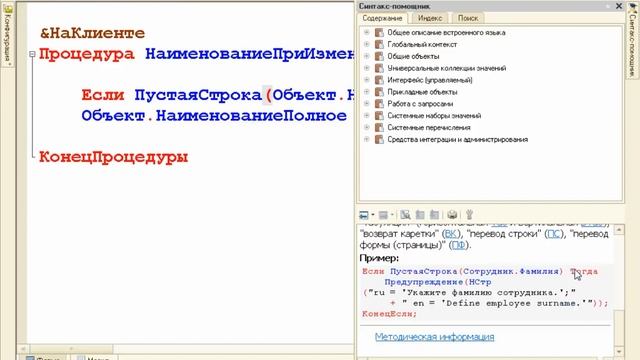The height and width of the screenshot is (360, 640).
Task: Expand Глобальный контекст node
Action: click(x=367, y=44)
